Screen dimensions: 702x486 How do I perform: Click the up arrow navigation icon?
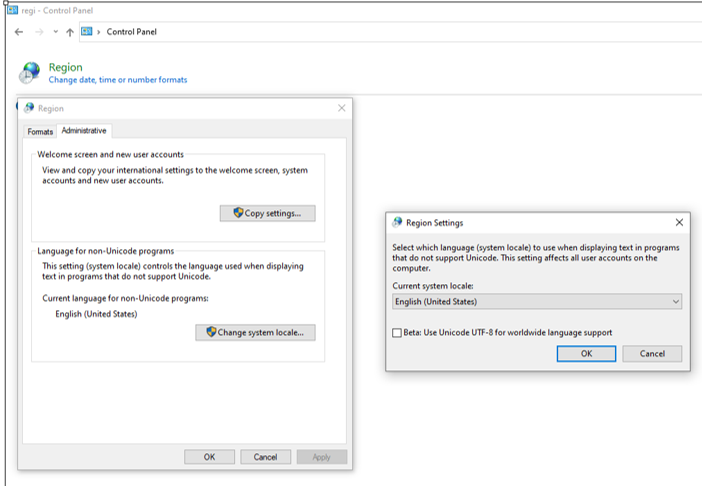coord(69,32)
